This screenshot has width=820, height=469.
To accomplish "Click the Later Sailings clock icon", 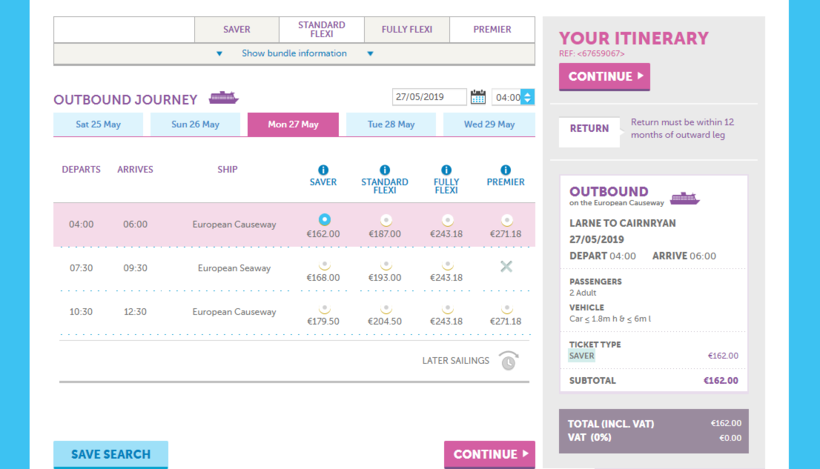I will coord(509,361).
